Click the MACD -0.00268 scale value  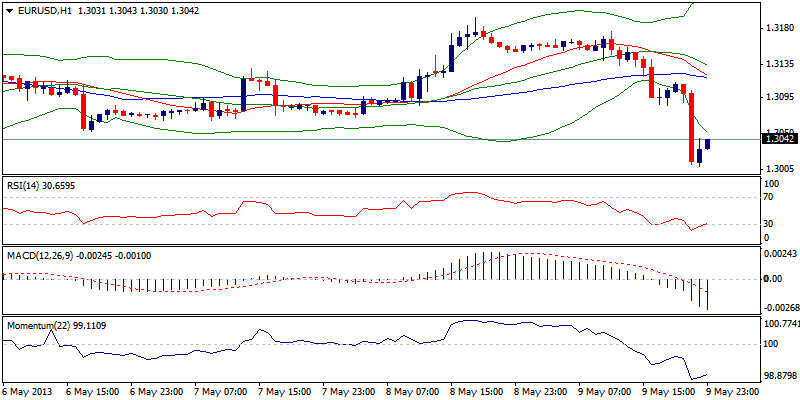click(781, 308)
